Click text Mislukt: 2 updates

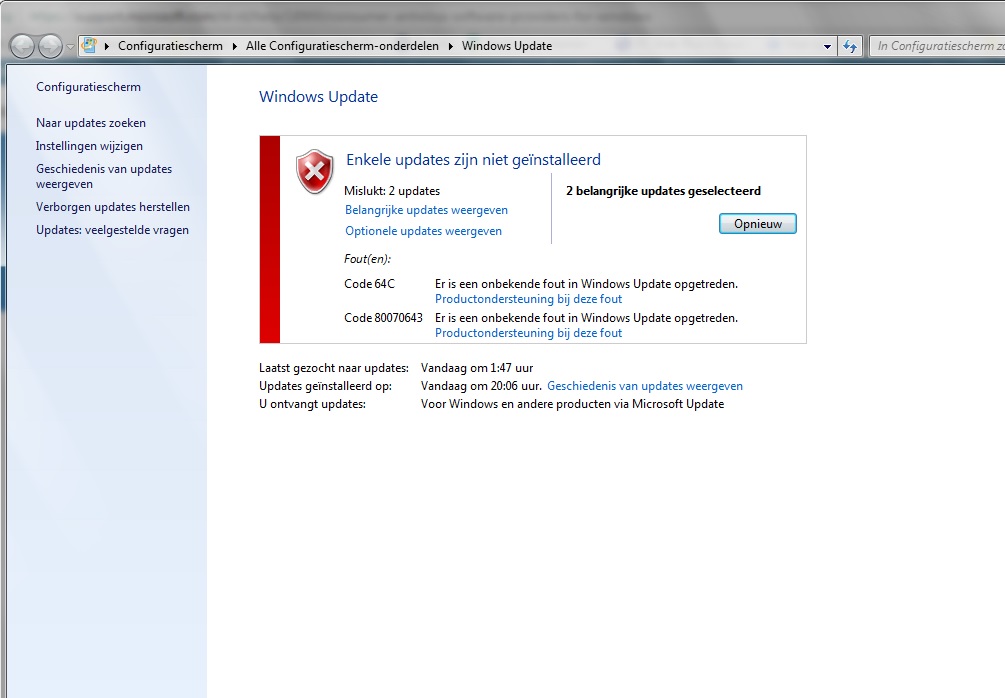click(392, 190)
